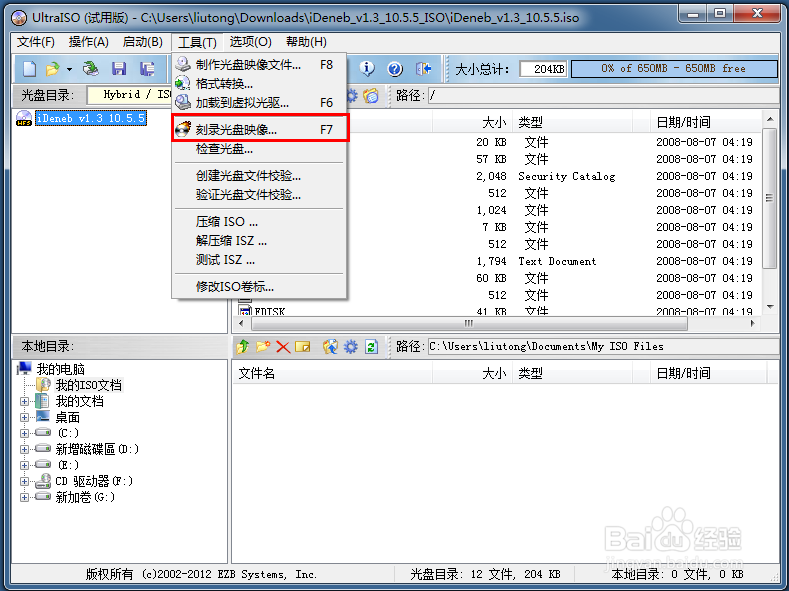Choose 检查光盘... menu entry
The width and height of the screenshot is (789, 591).
point(260,149)
